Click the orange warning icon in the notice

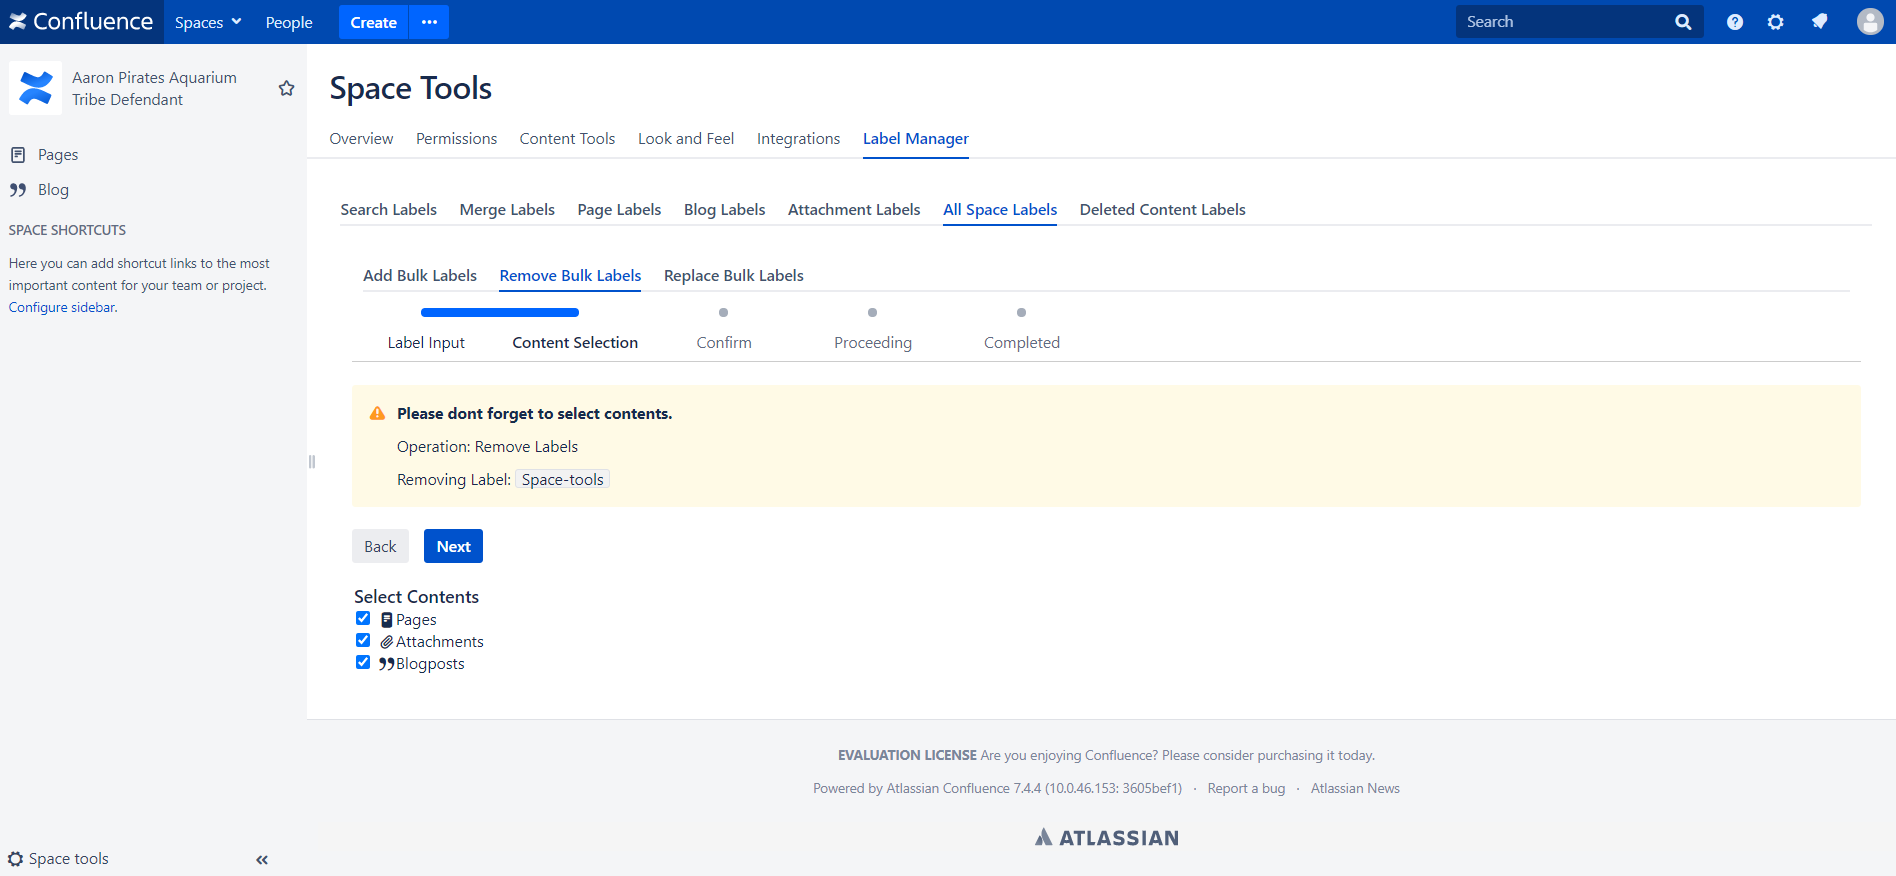point(377,413)
